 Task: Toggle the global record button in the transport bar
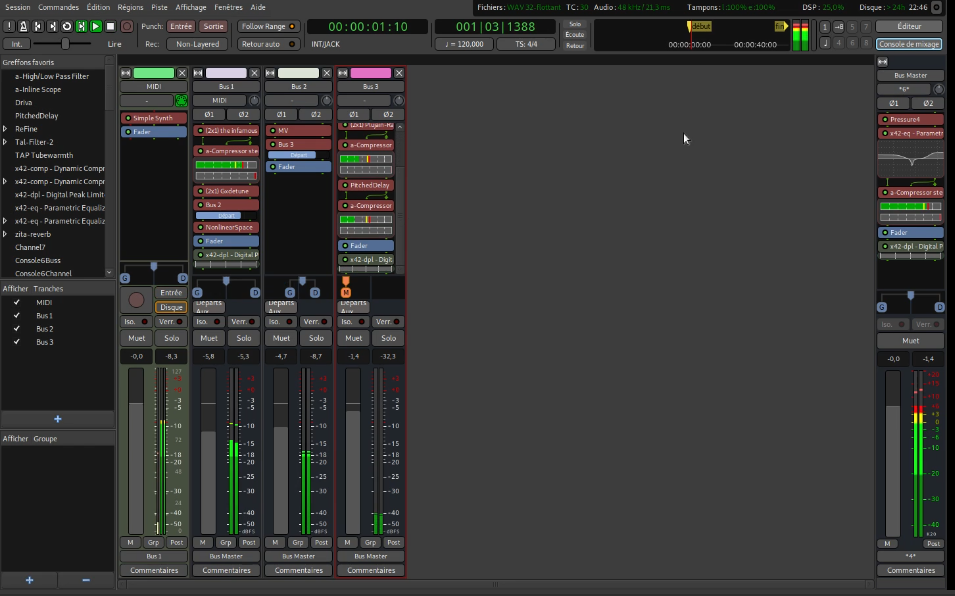tap(125, 26)
